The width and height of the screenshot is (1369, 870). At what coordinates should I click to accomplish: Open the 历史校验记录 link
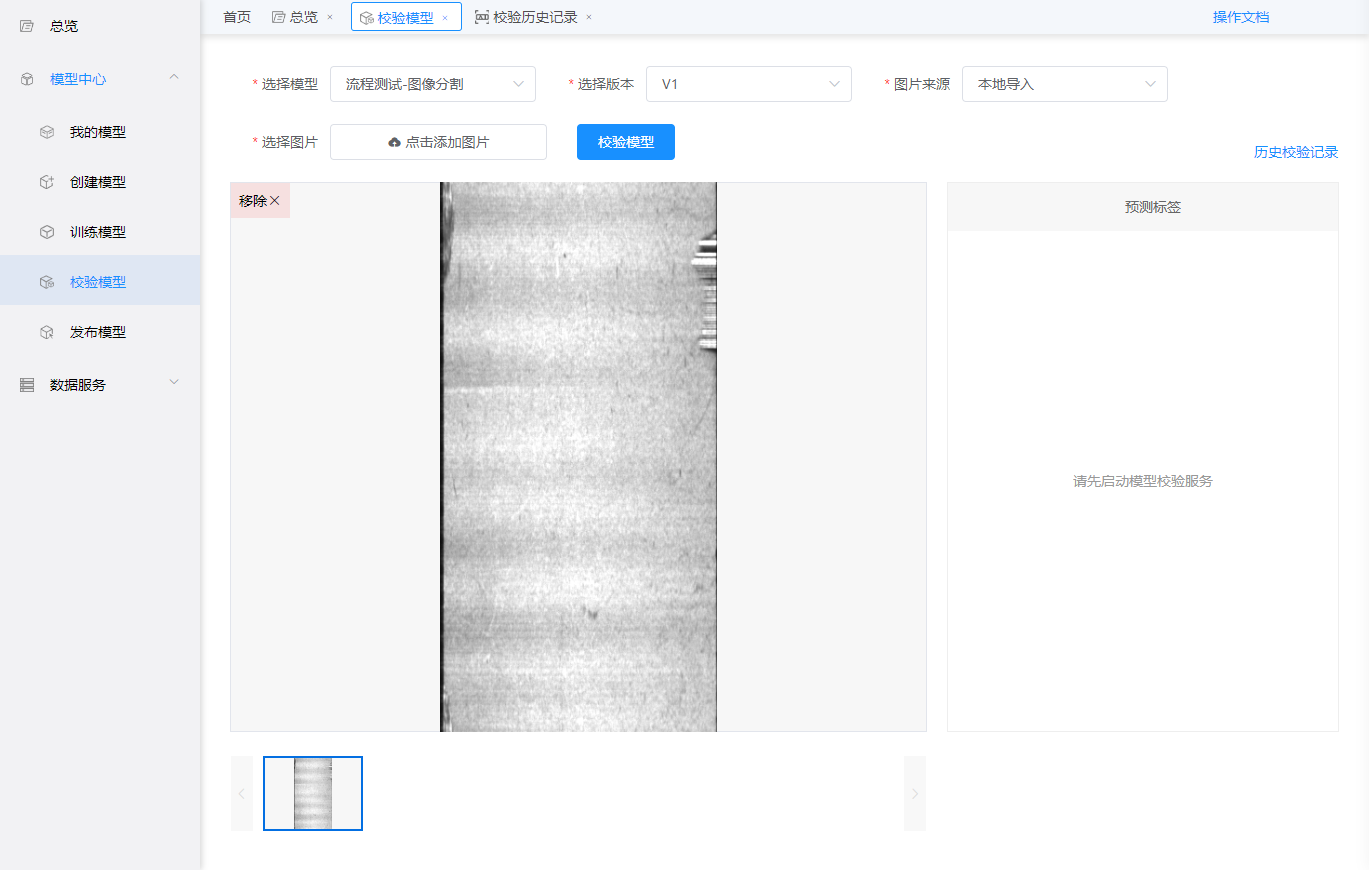tap(1296, 152)
